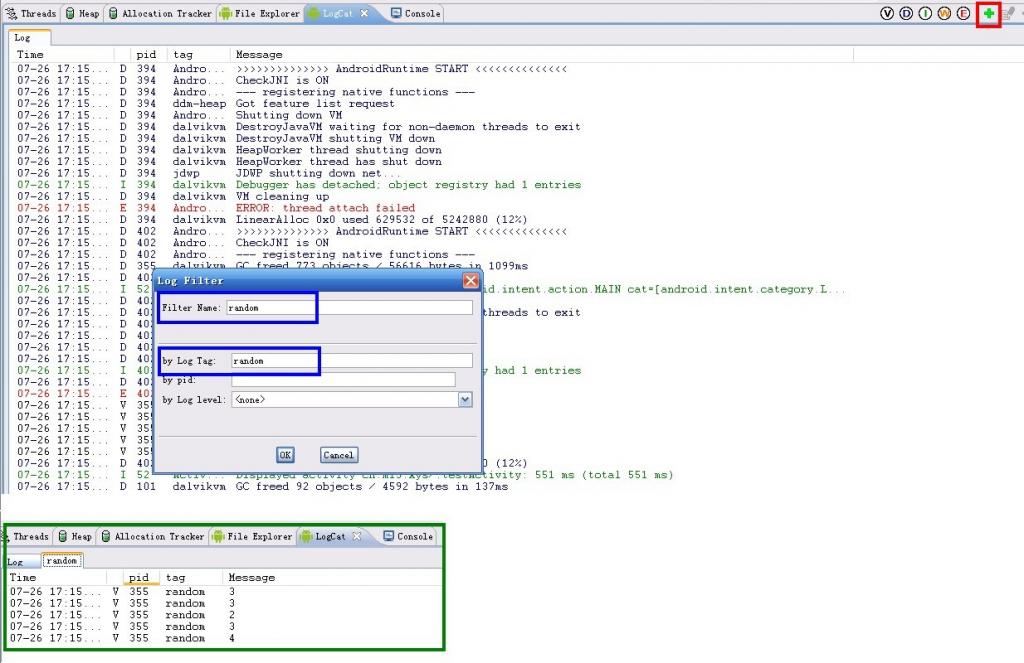Click the green plus add filter icon
The width and height of the screenshot is (1024, 663).
click(989, 14)
